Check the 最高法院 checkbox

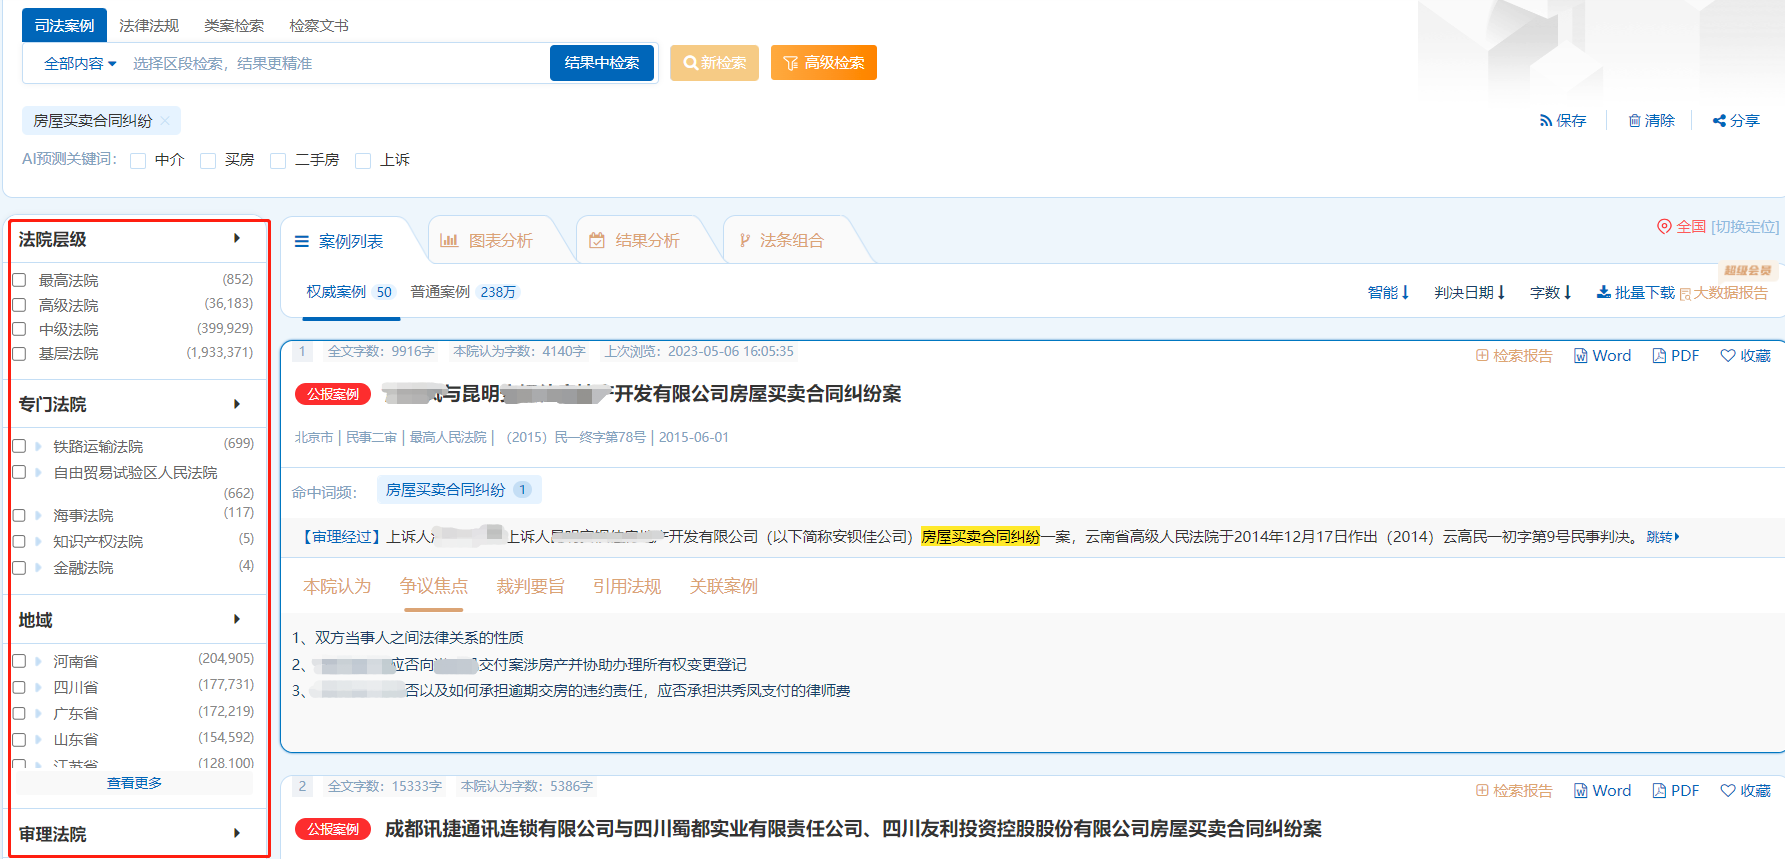pyautogui.click(x=19, y=281)
